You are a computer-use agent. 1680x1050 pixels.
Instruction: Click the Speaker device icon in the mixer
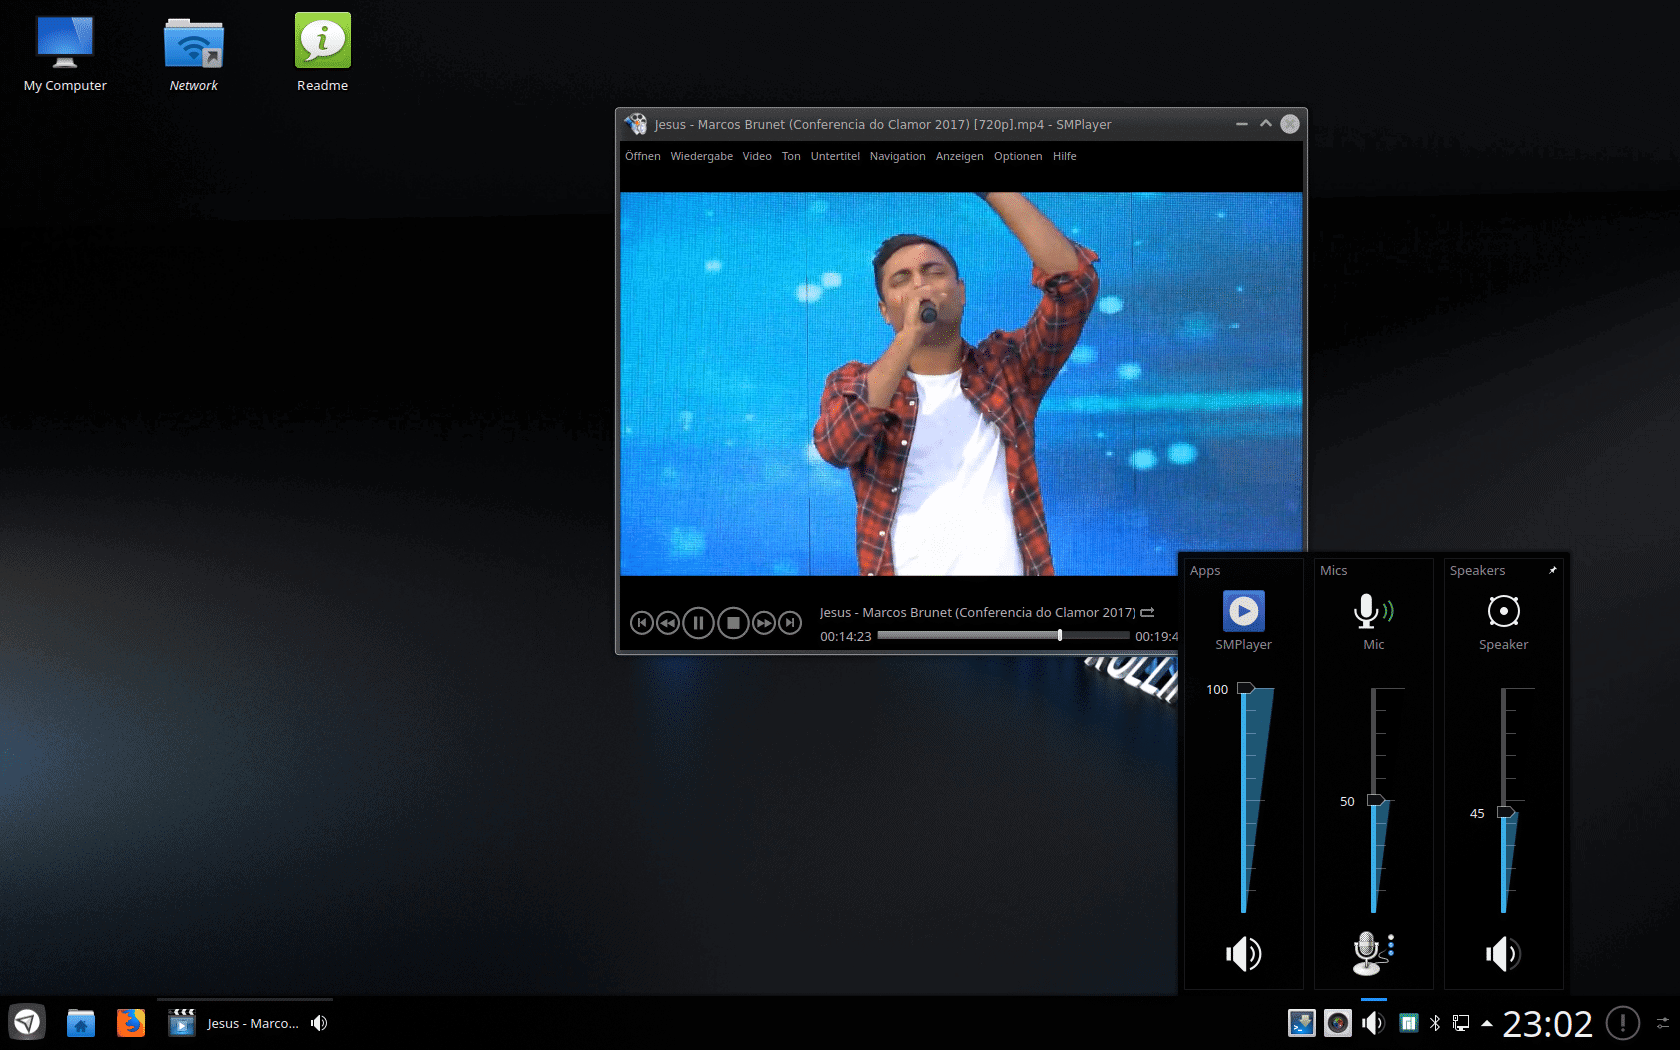pyautogui.click(x=1503, y=611)
